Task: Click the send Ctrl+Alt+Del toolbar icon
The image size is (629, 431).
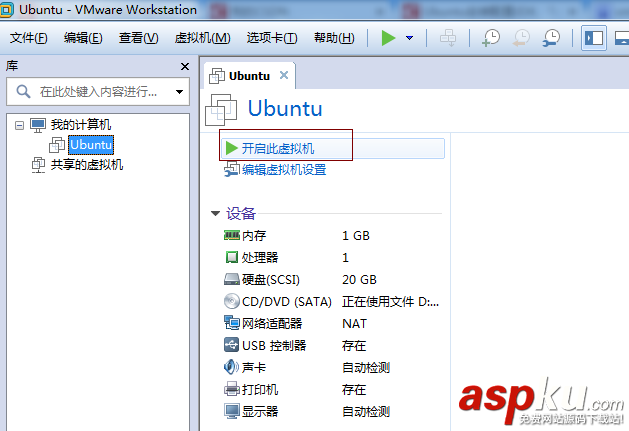Action: pyautogui.click(x=448, y=38)
